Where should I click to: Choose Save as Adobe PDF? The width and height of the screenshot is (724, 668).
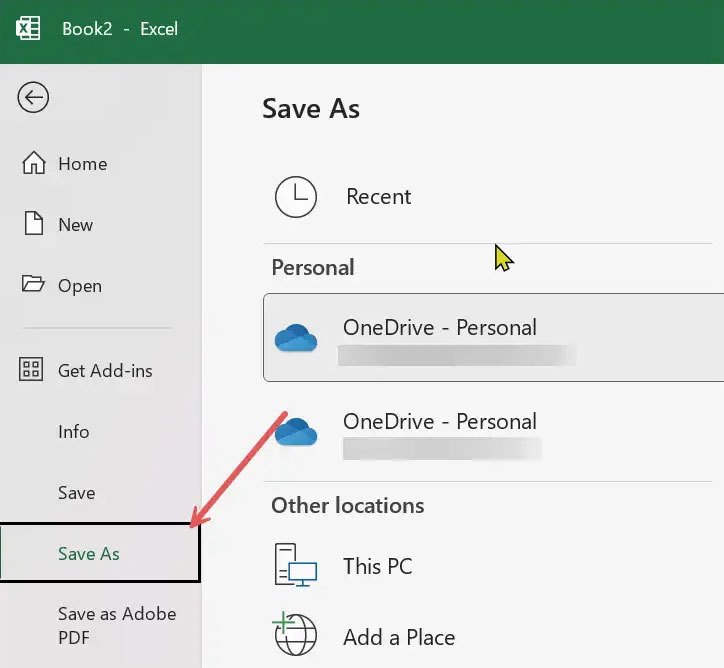[117, 625]
